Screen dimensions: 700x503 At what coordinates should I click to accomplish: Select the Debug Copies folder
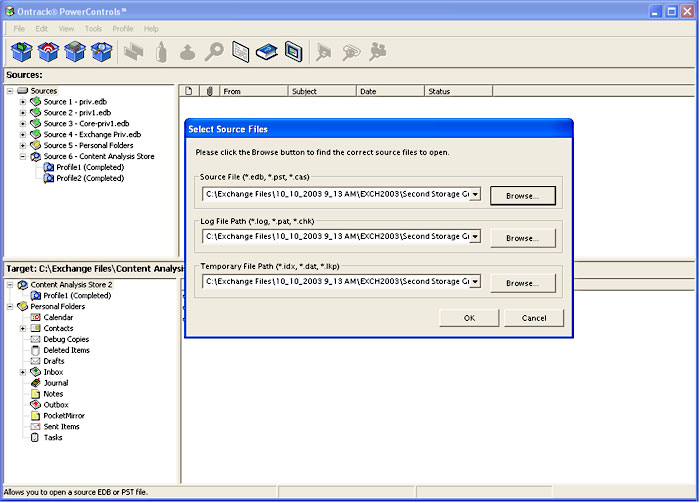pos(66,339)
